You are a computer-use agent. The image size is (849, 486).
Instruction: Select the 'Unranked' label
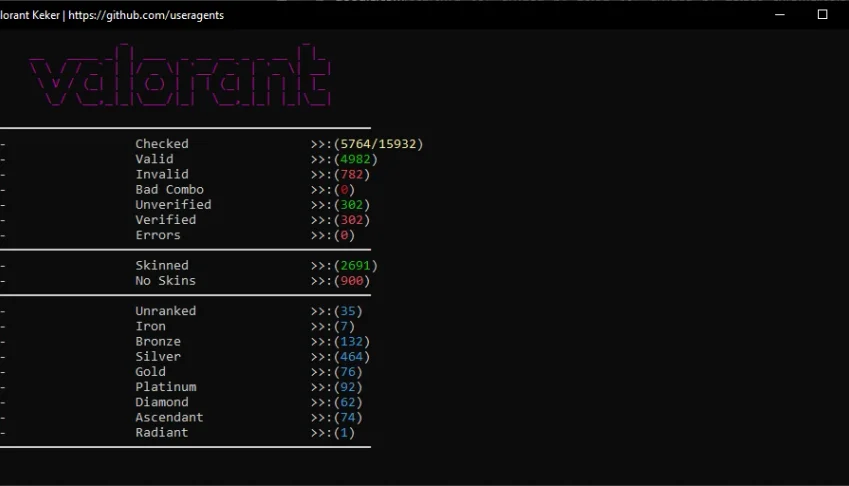coord(166,311)
